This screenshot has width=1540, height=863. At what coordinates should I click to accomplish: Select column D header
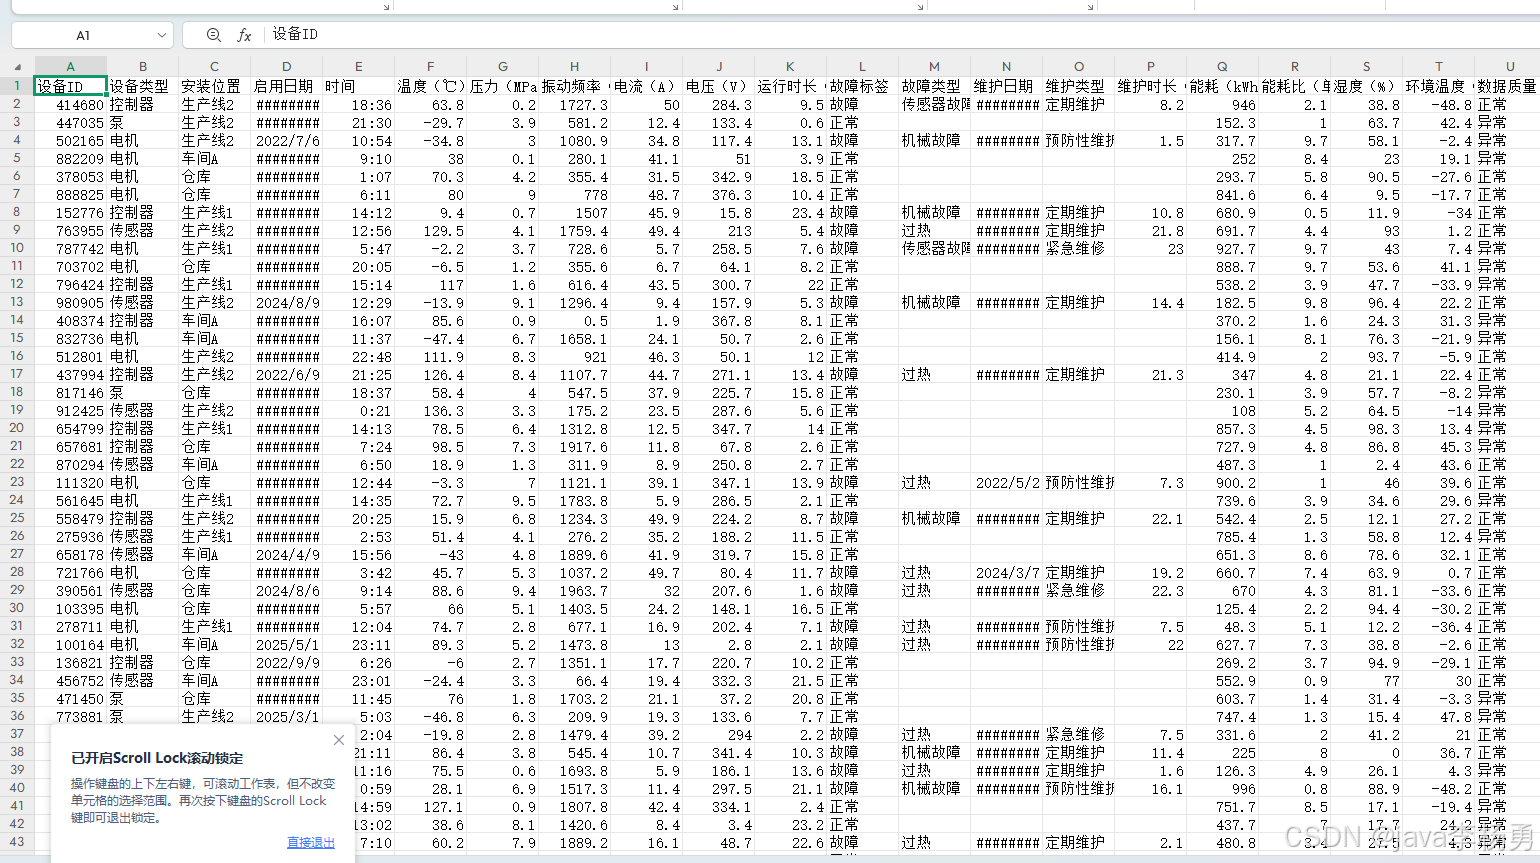point(286,67)
